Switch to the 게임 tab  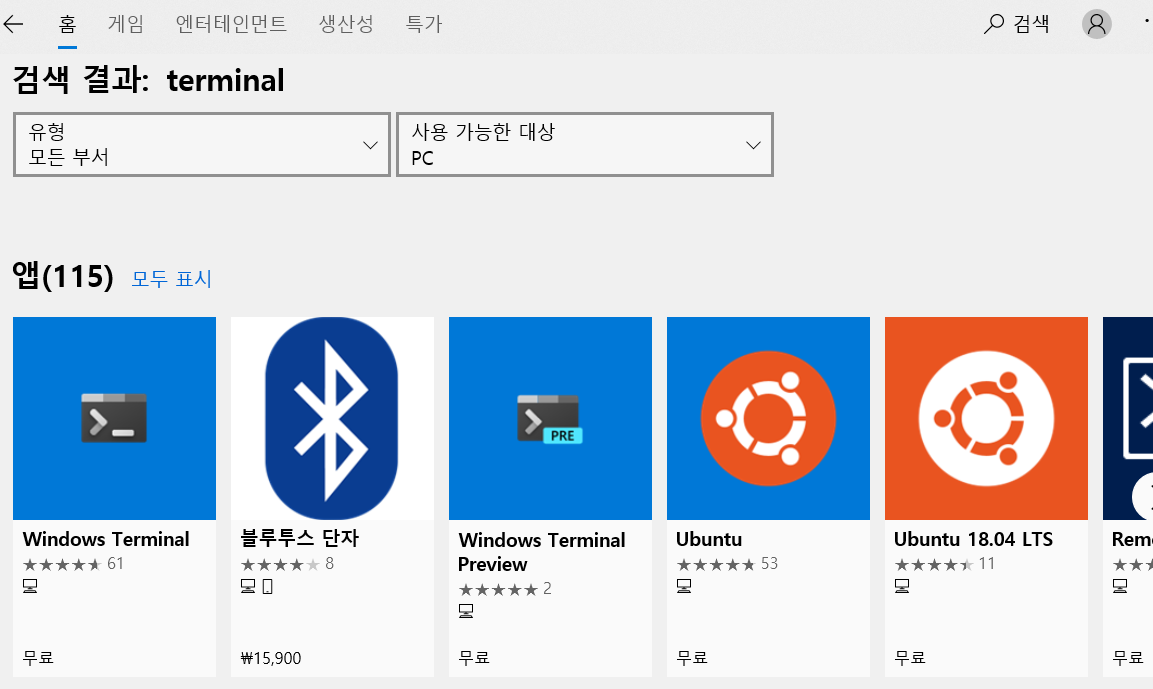coord(126,24)
